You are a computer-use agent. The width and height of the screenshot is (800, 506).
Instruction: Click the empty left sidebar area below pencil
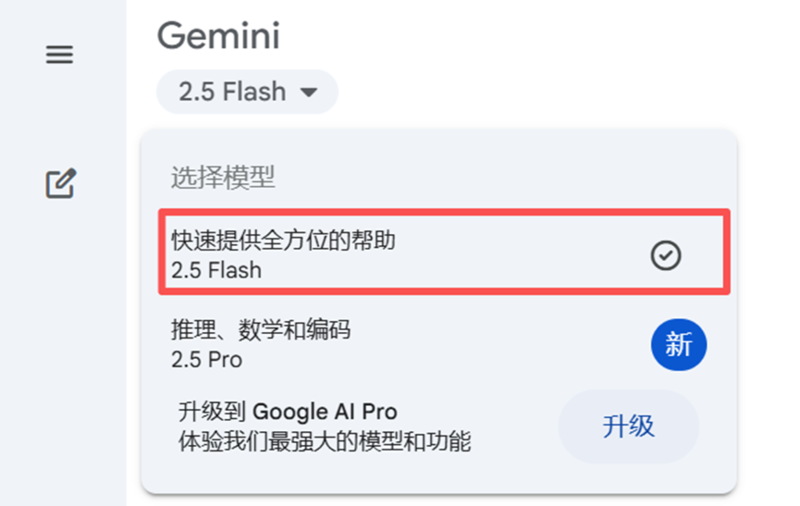(x=62, y=350)
